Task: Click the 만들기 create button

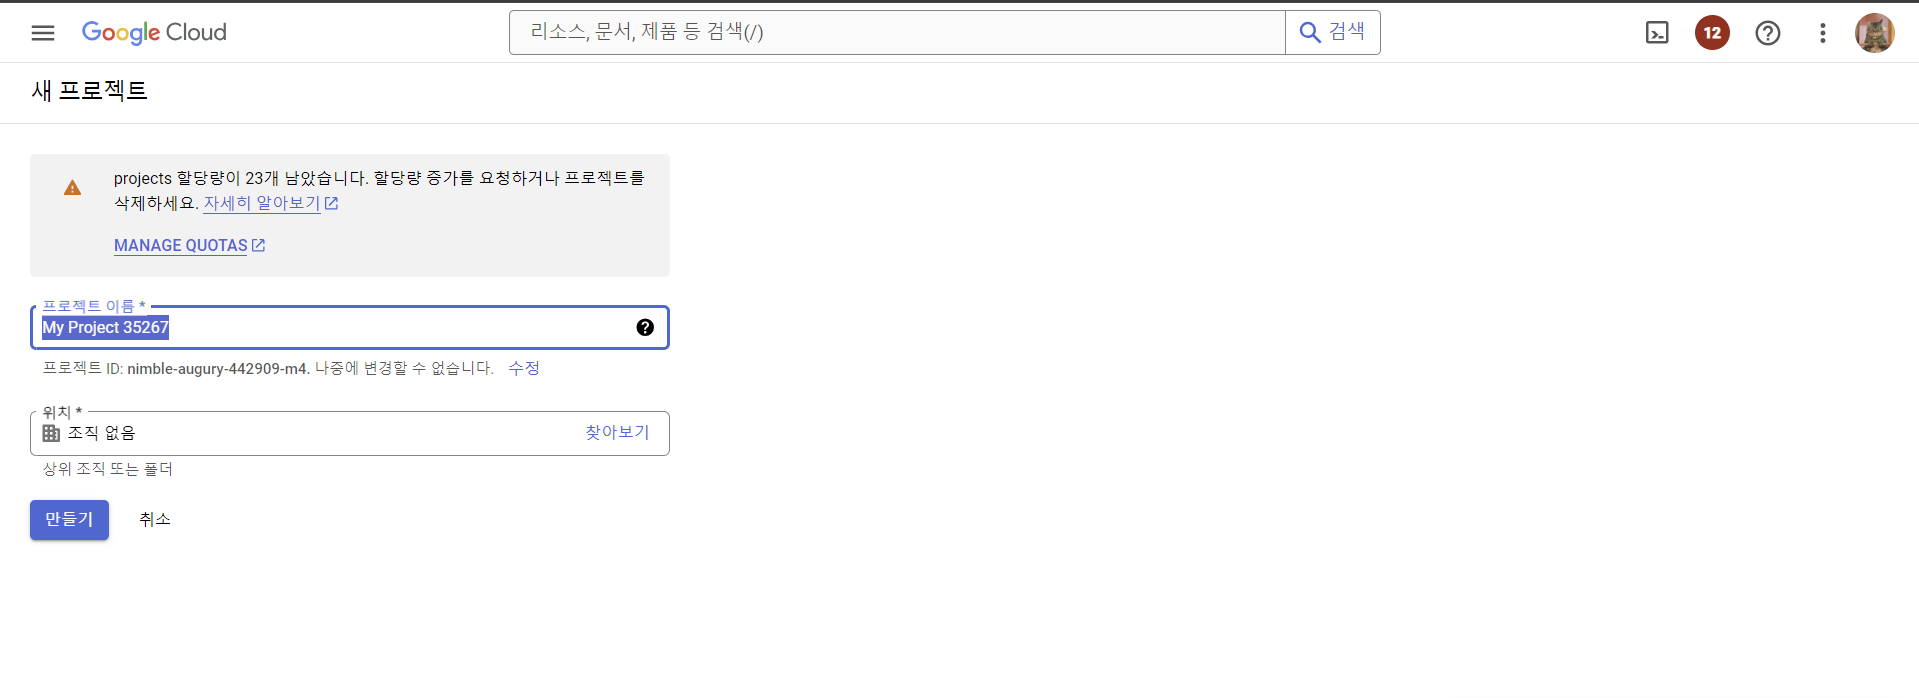Action: (x=69, y=520)
